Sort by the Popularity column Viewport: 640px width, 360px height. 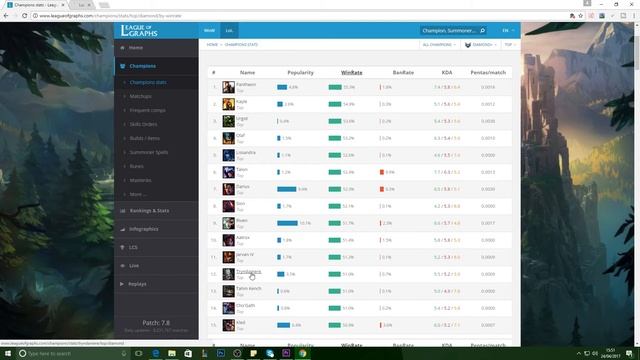300,73
